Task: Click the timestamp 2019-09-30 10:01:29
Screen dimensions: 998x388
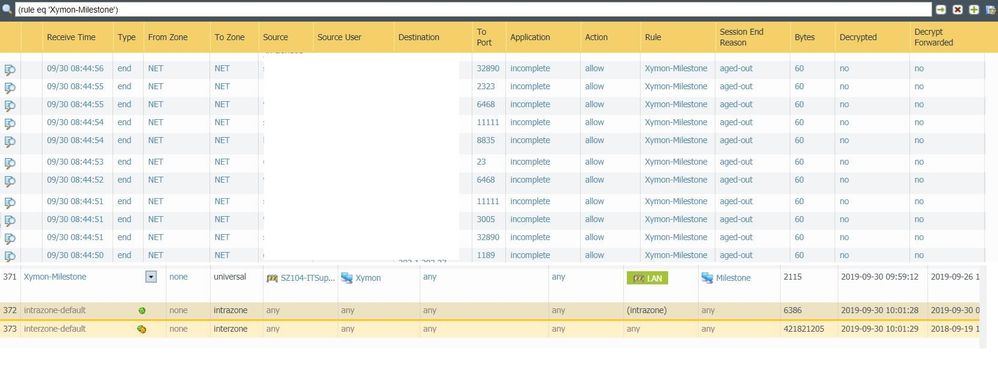Action: [879, 329]
